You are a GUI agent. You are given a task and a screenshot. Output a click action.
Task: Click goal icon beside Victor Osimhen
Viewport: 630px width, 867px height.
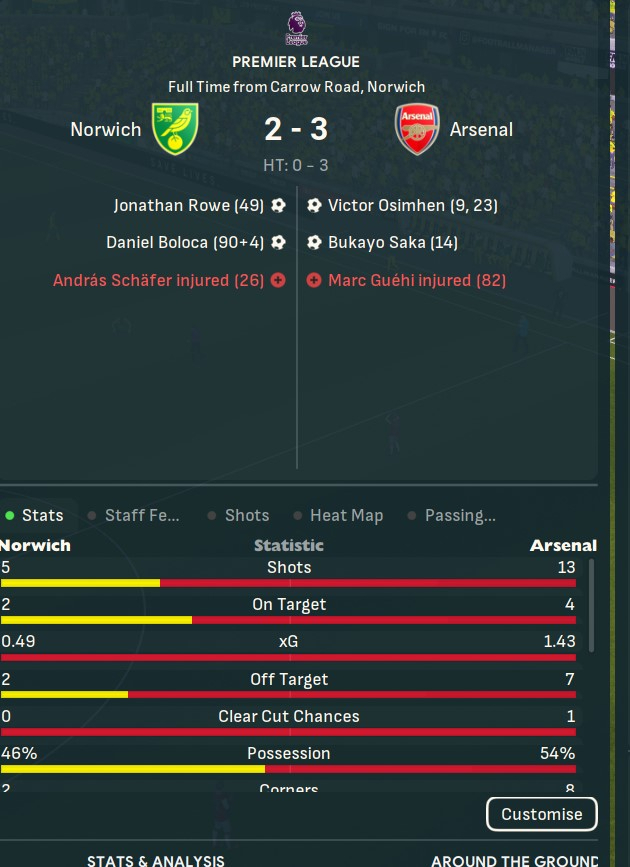[314, 205]
